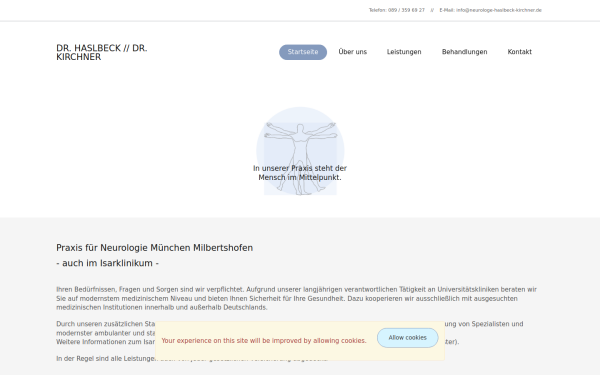Select Behandlungen in the navigation
This screenshot has height=375, width=600.
[x=465, y=52]
